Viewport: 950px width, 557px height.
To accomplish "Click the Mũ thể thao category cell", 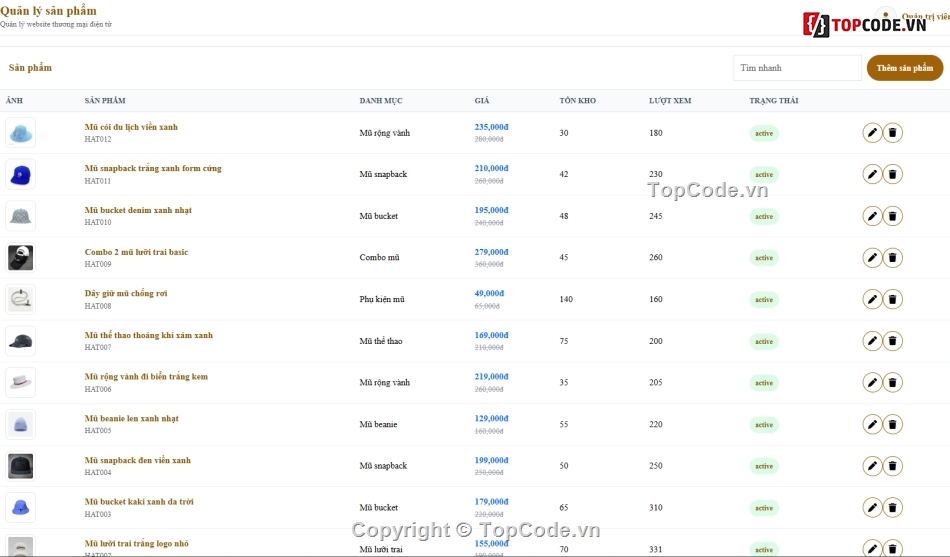I will (x=380, y=341).
